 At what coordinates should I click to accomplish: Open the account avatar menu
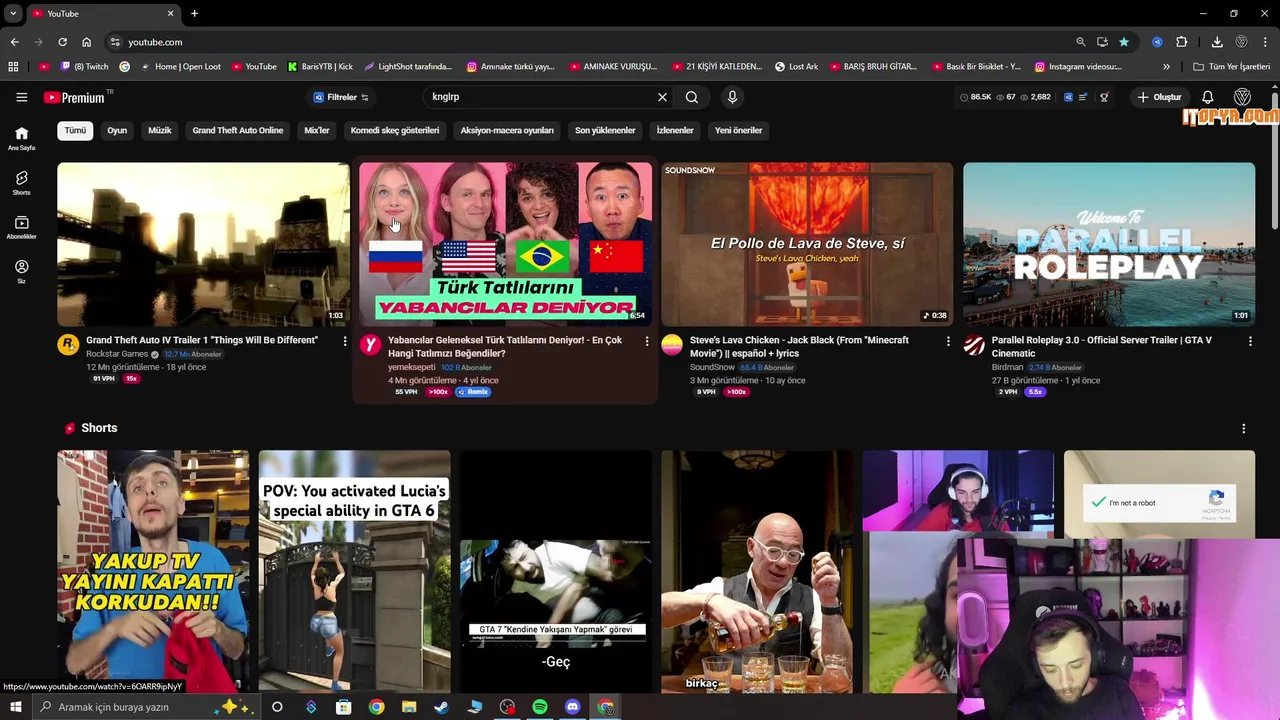pyautogui.click(x=1242, y=97)
